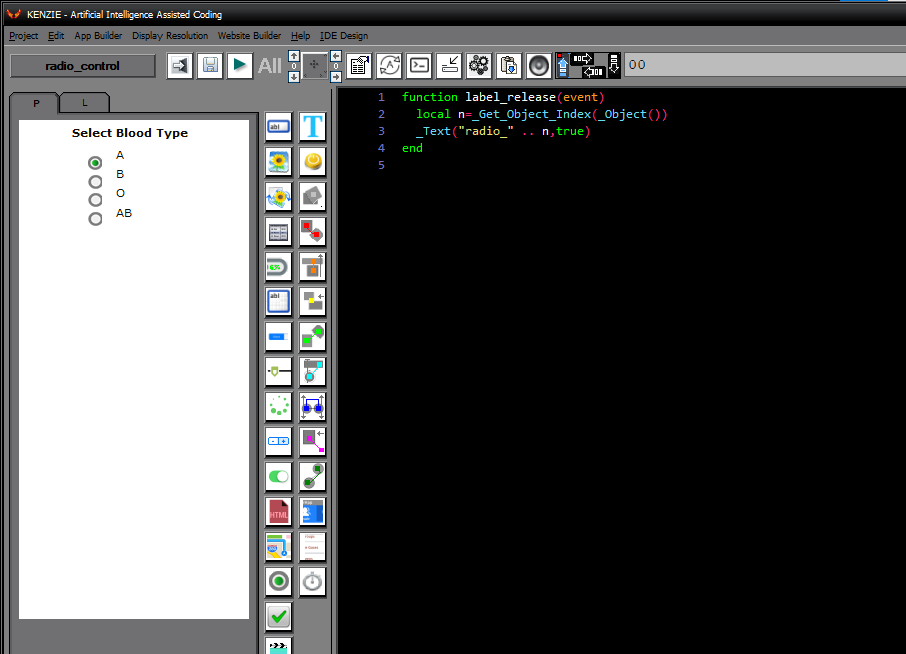Add the green toggle switch widget
906x654 pixels.
coord(279,477)
